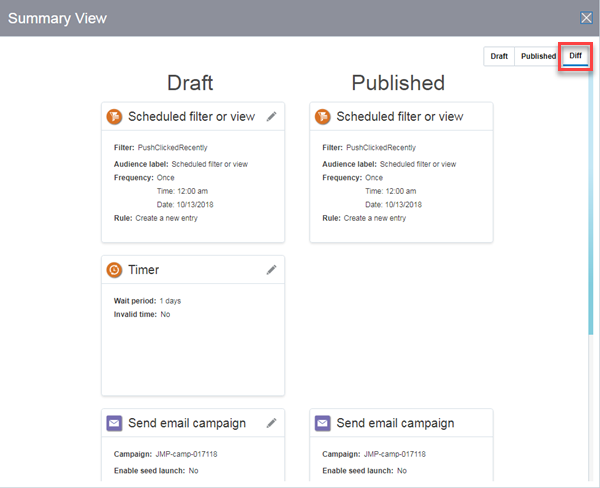Click the Published email campaign envelope icon

click(323, 423)
